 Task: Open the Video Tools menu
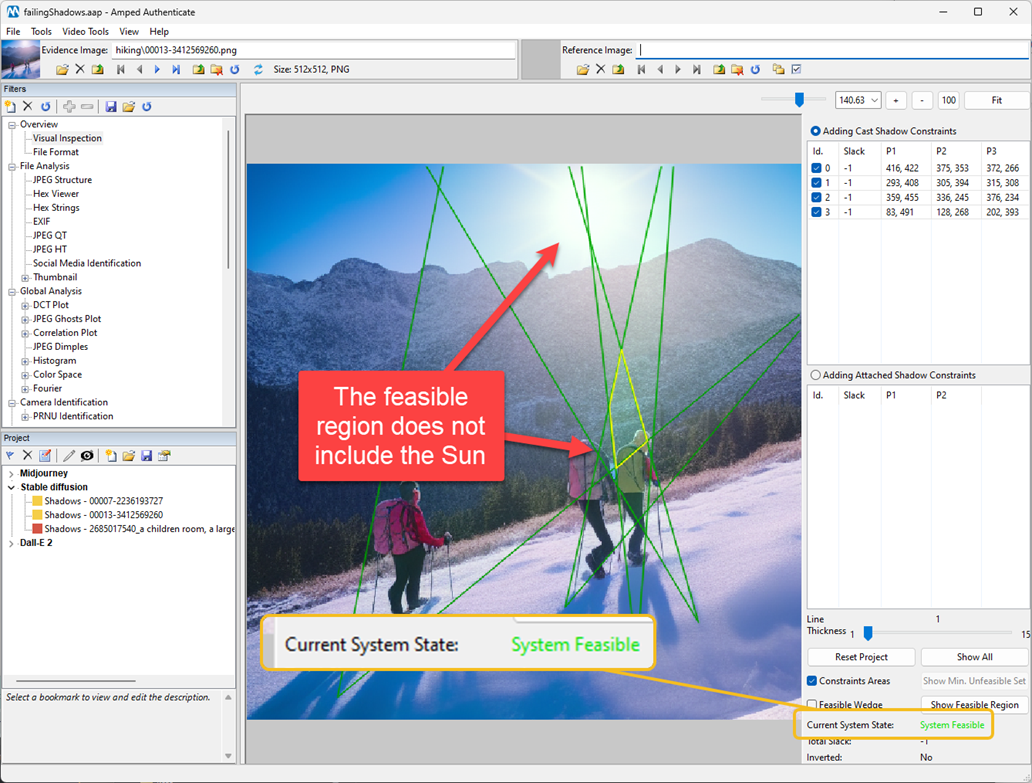coord(85,31)
